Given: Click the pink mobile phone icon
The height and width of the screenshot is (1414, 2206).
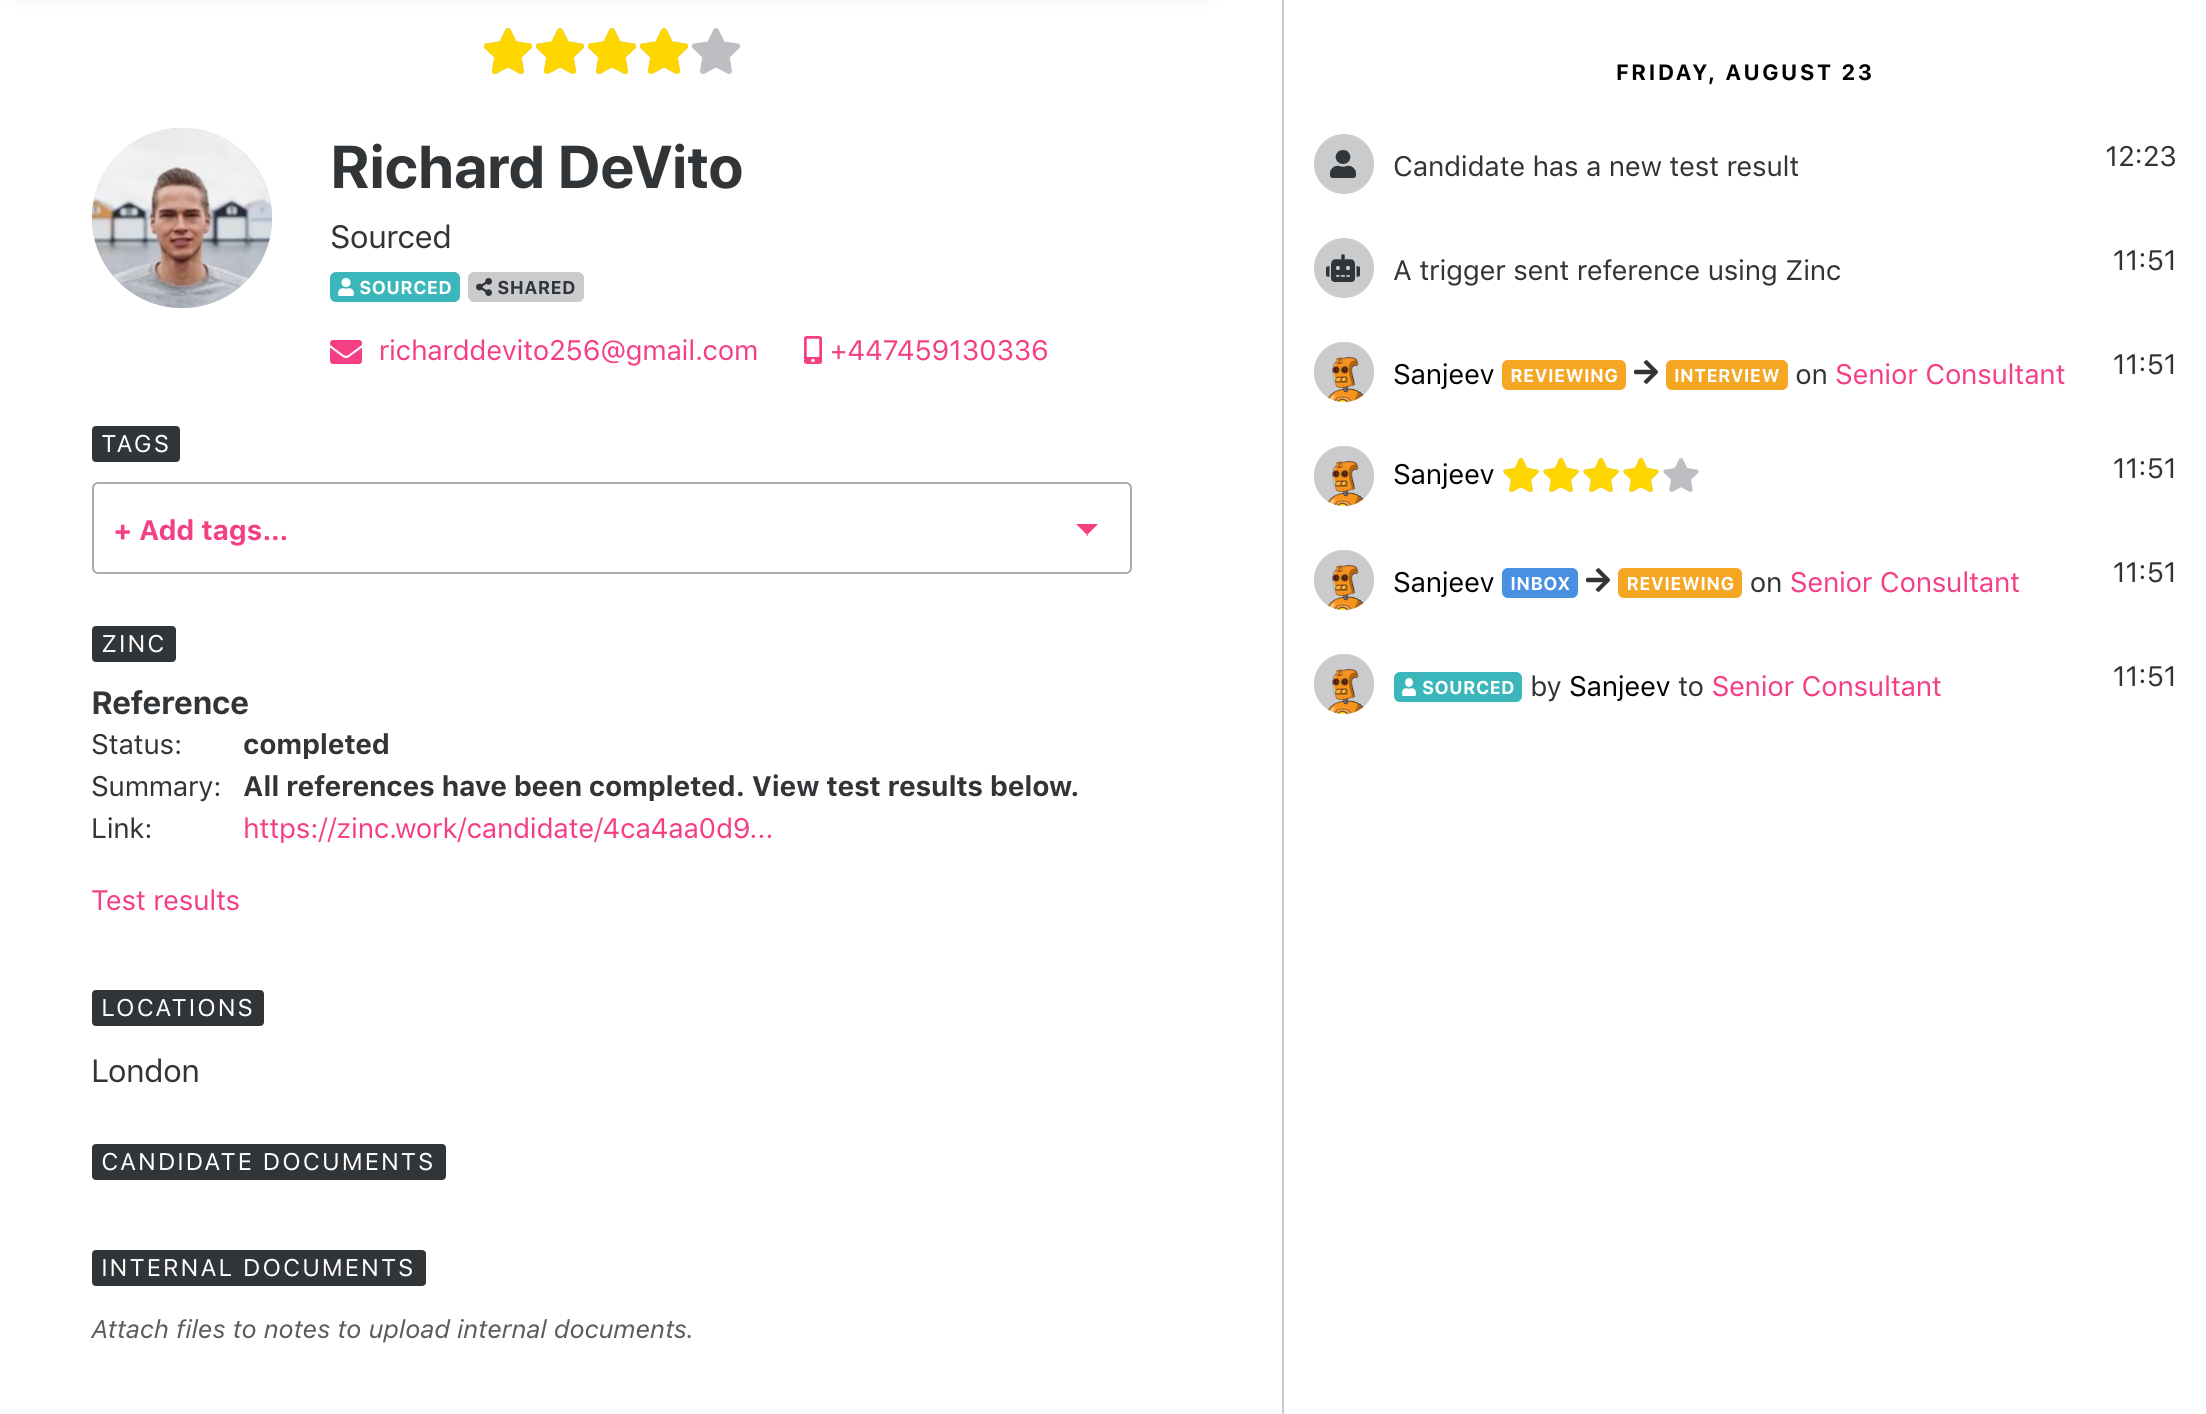Looking at the screenshot, I should pos(812,351).
